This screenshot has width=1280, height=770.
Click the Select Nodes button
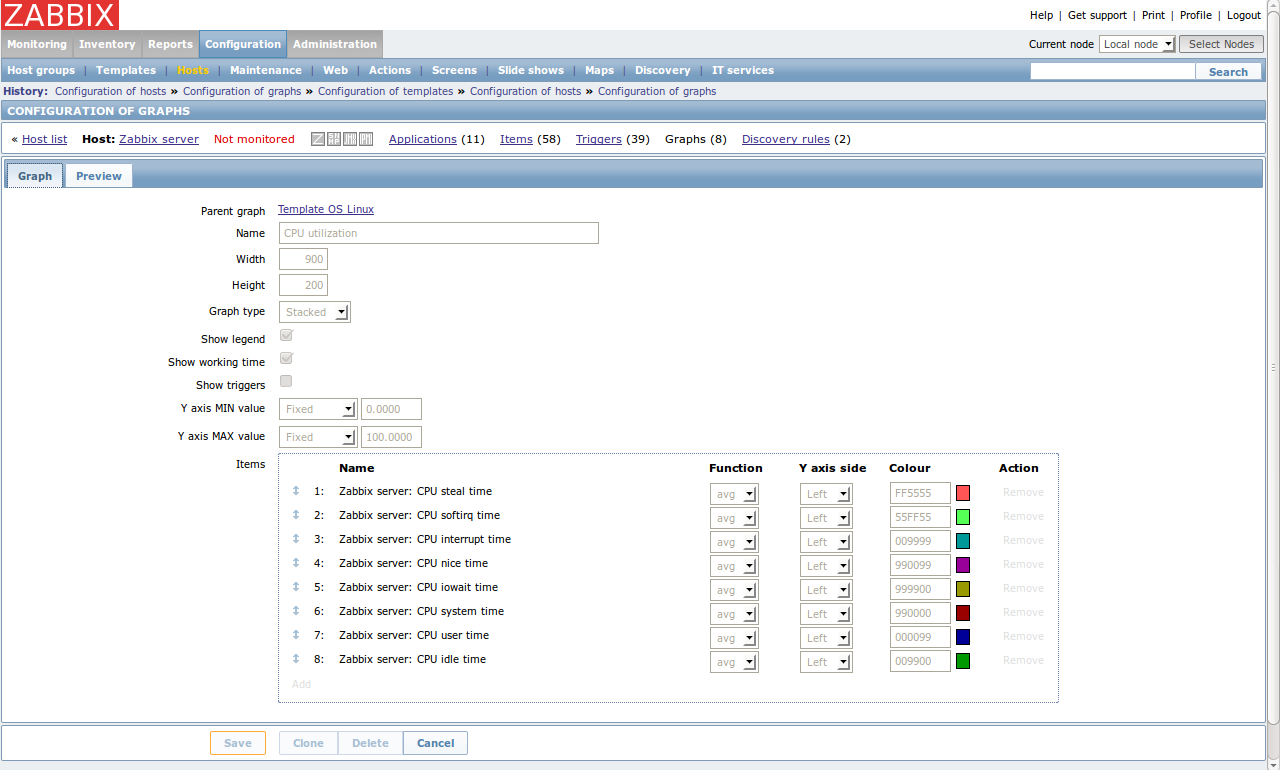point(1221,44)
